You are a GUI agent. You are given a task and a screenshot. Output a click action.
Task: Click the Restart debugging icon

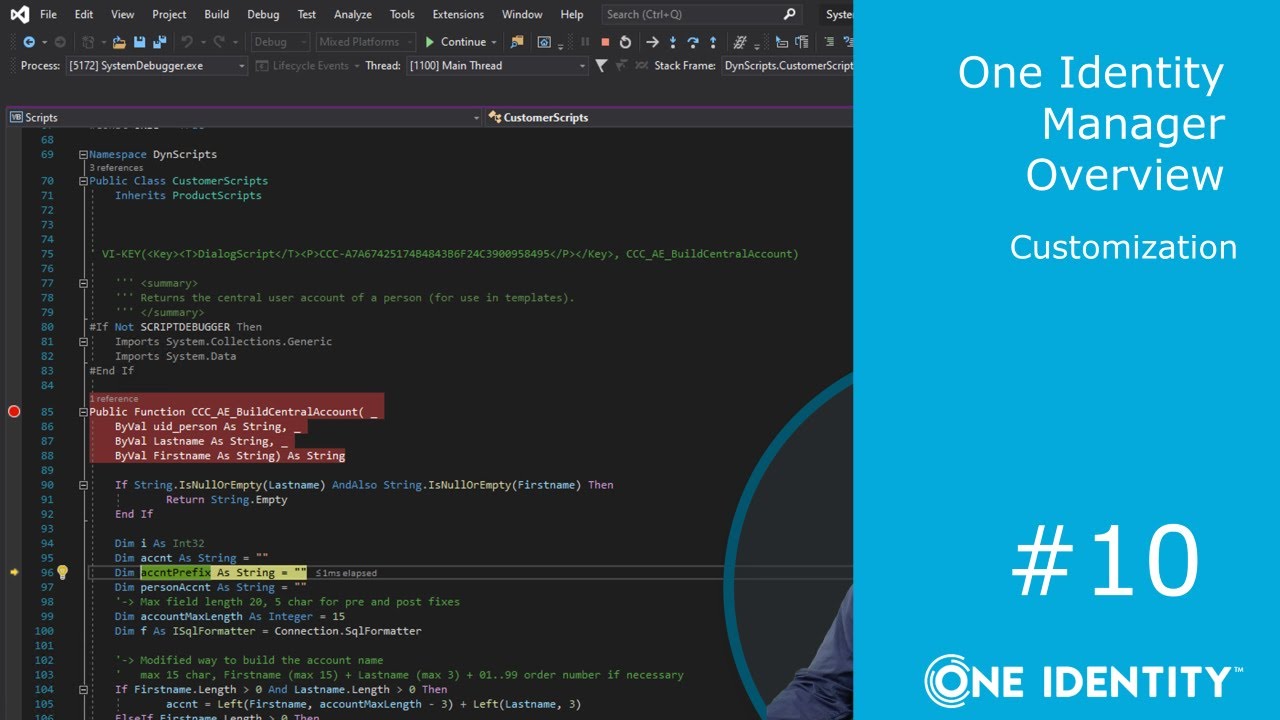625,42
